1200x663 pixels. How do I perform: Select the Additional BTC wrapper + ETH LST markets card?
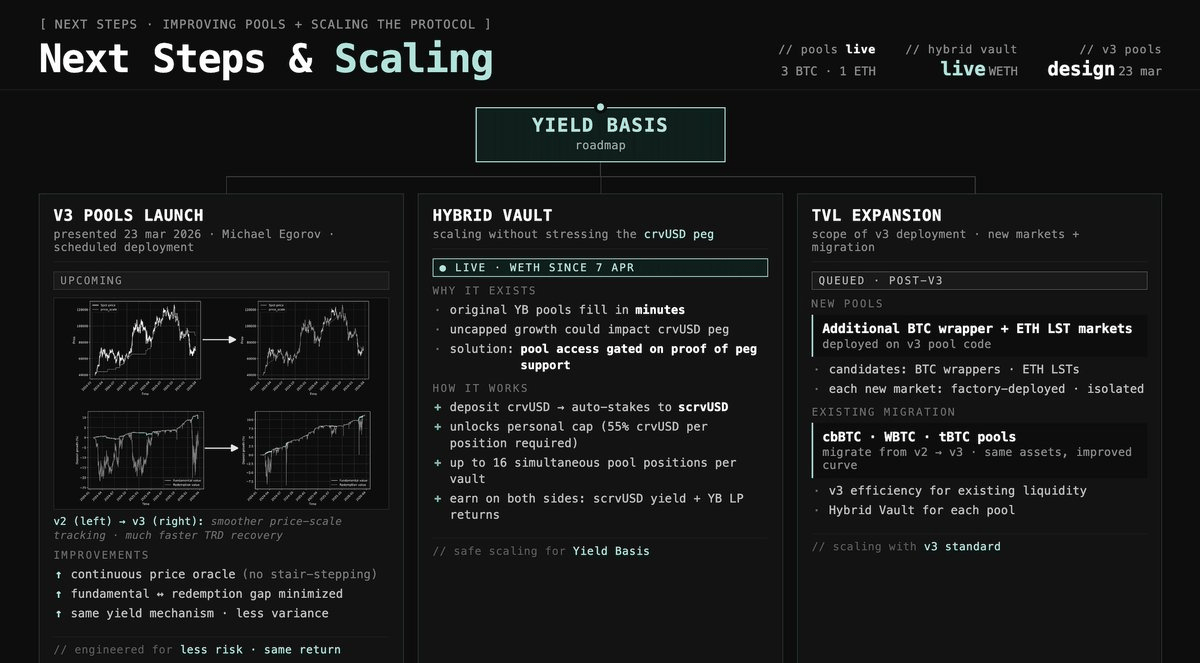(x=979, y=335)
